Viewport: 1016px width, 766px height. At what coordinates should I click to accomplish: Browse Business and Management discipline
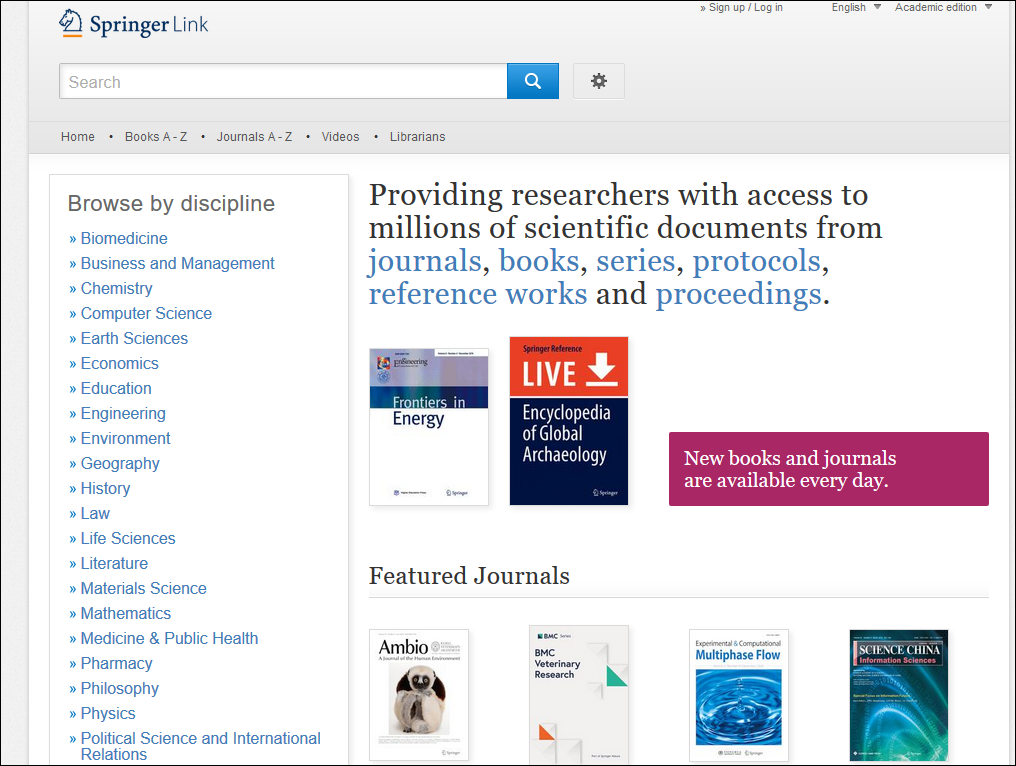[x=178, y=263]
